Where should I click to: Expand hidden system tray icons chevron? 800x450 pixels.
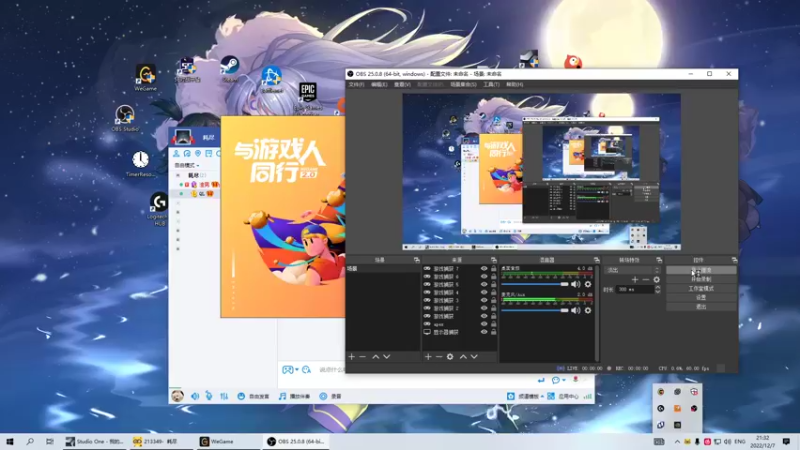pos(677,441)
